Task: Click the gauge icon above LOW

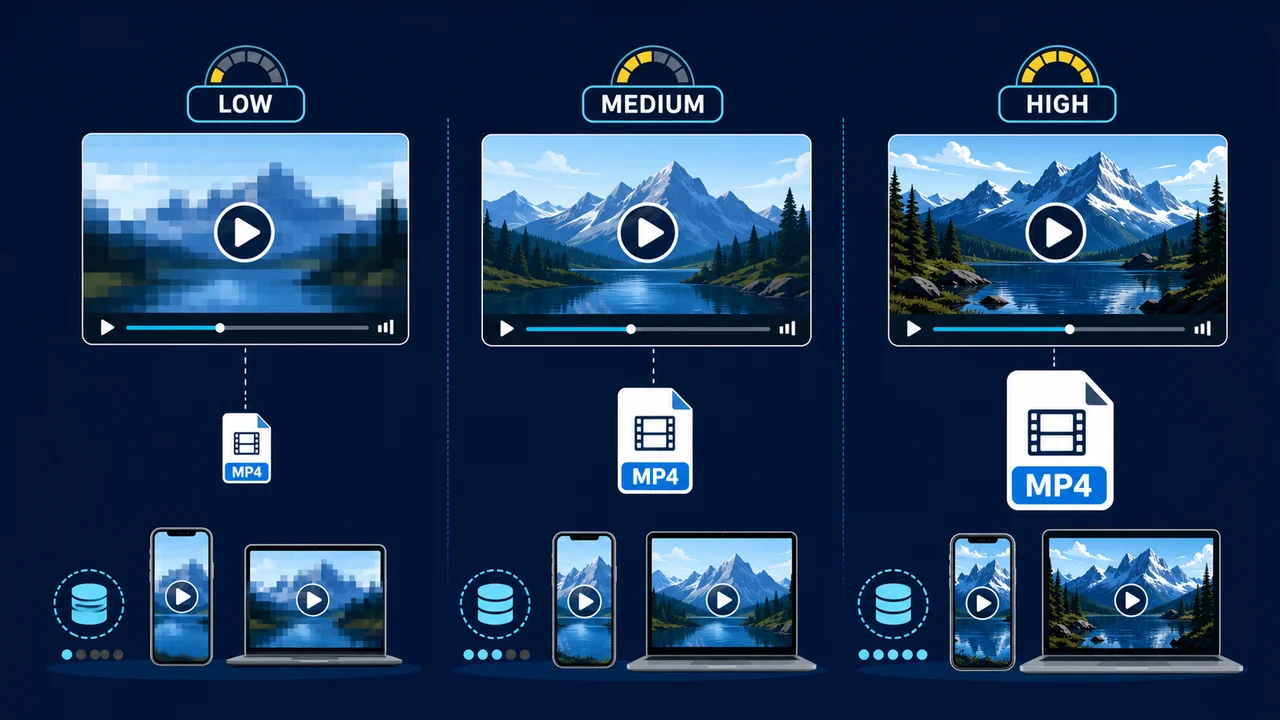Action: coord(245,66)
